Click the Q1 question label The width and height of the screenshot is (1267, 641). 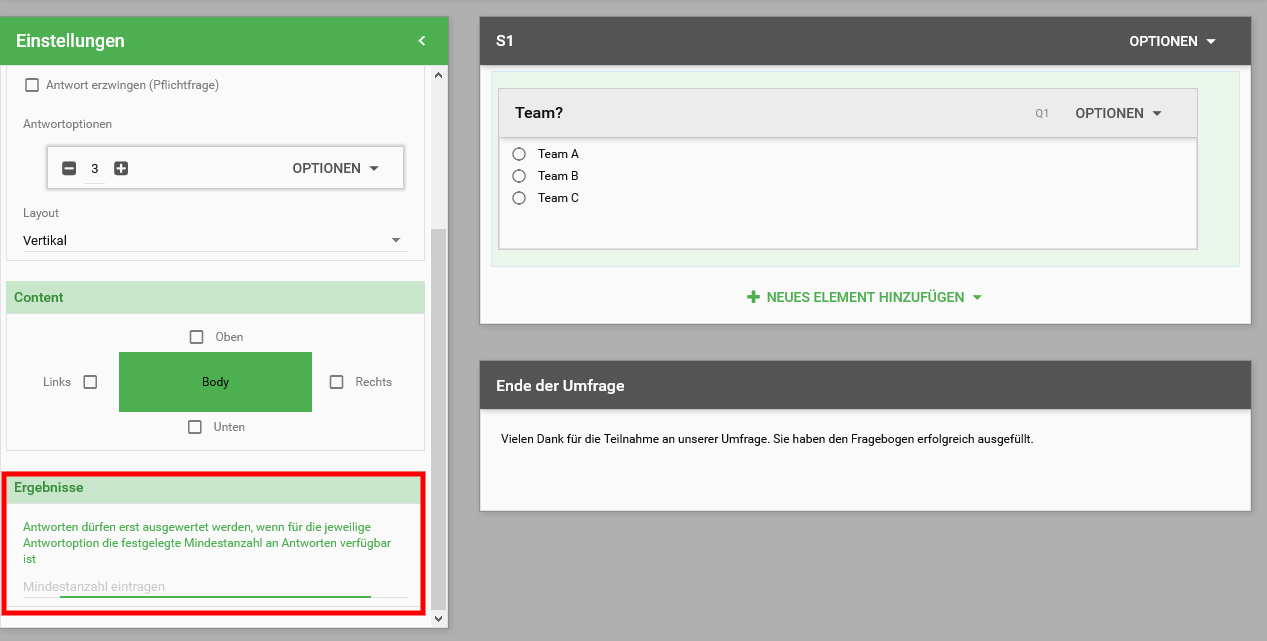[1042, 114]
